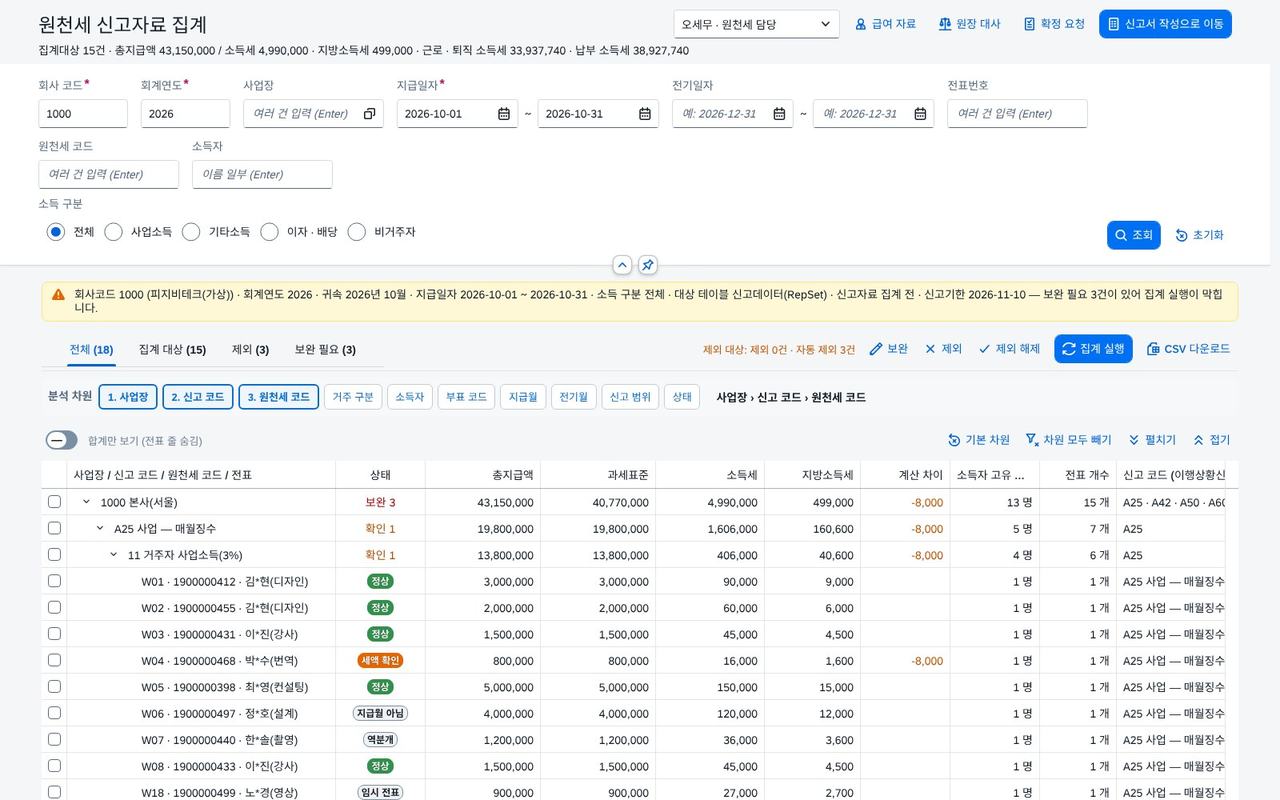Select the 비거주자 radio button
Viewport: 1280px width, 800px height.
357,232
